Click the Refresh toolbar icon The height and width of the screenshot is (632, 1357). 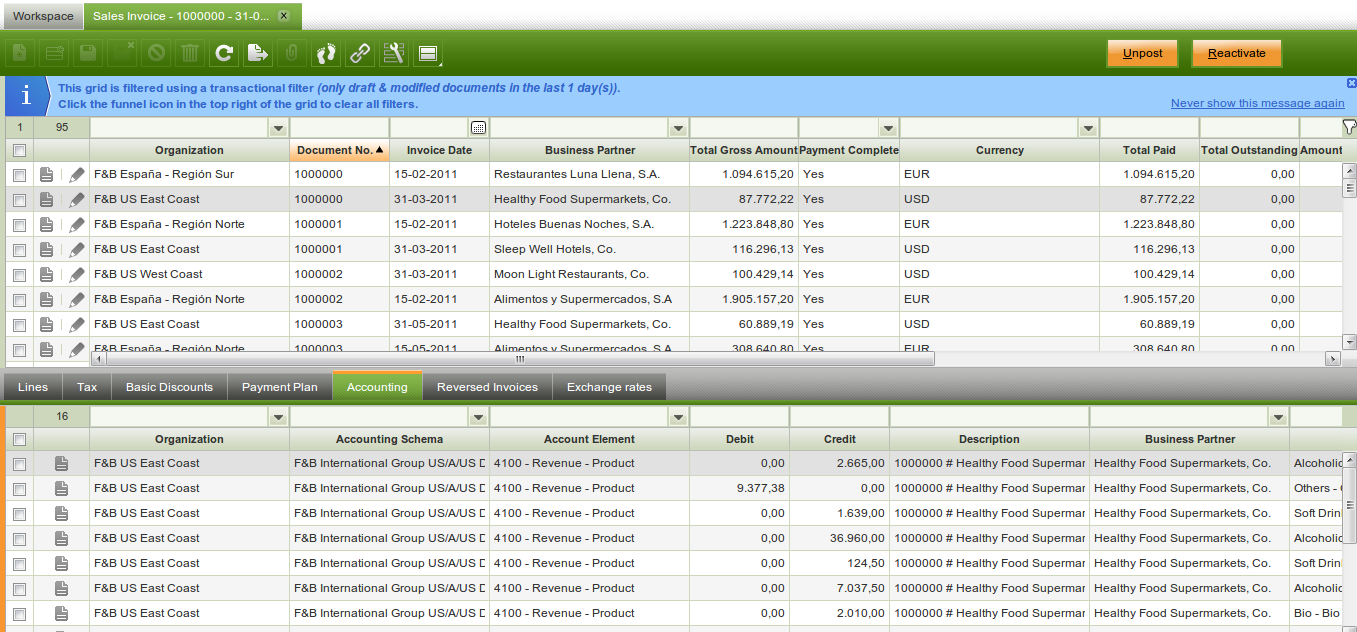(x=224, y=53)
